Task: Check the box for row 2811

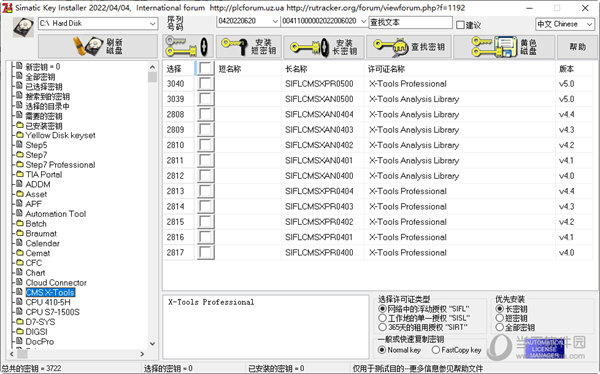Action: [205, 160]
